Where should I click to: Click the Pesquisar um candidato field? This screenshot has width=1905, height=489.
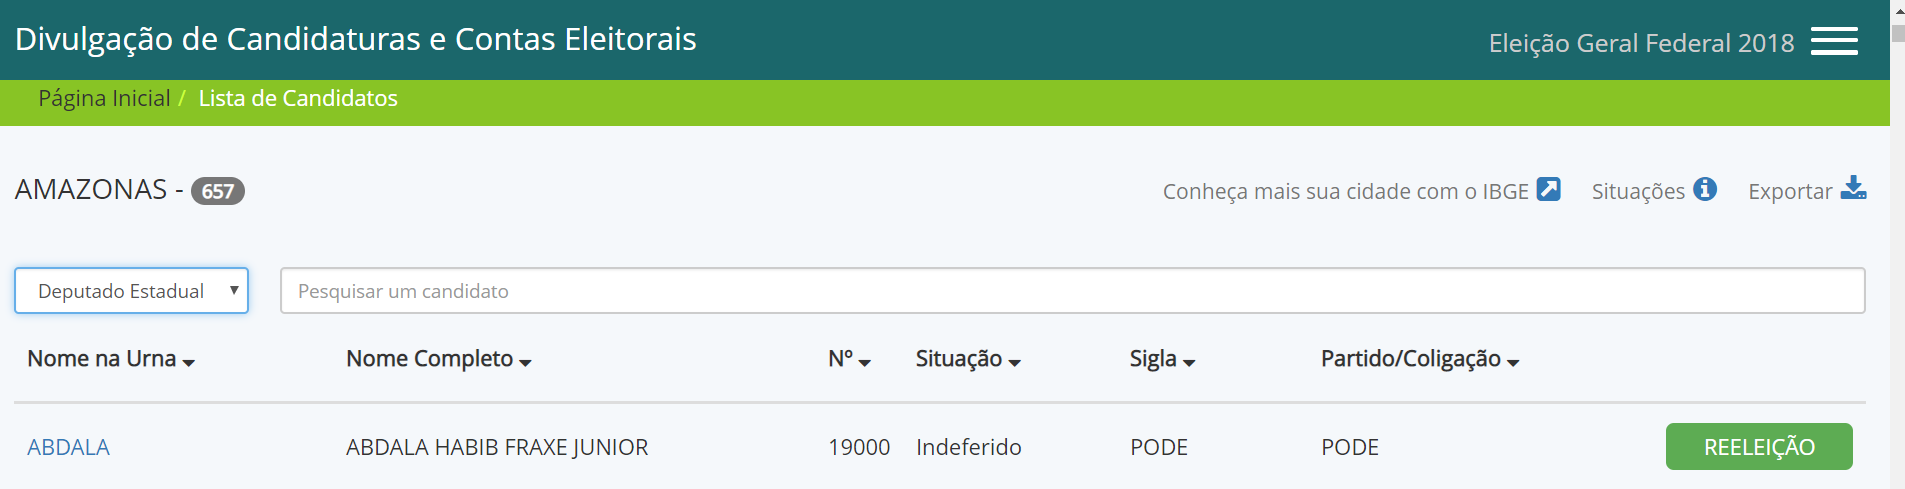coord(1072,290)
